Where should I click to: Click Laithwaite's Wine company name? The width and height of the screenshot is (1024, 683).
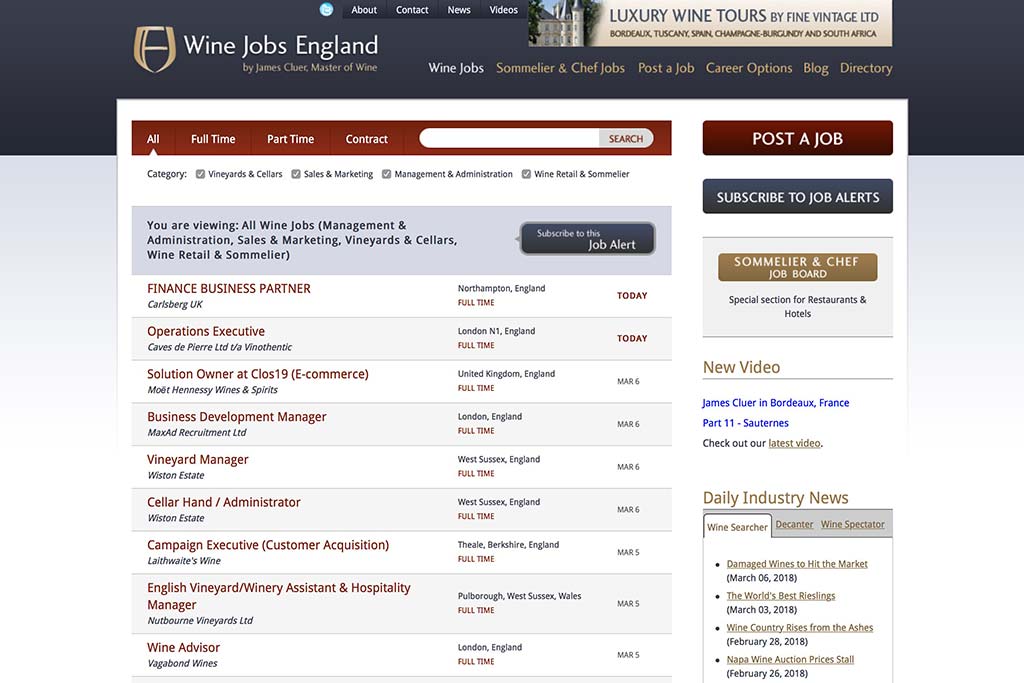click(184, 561)
